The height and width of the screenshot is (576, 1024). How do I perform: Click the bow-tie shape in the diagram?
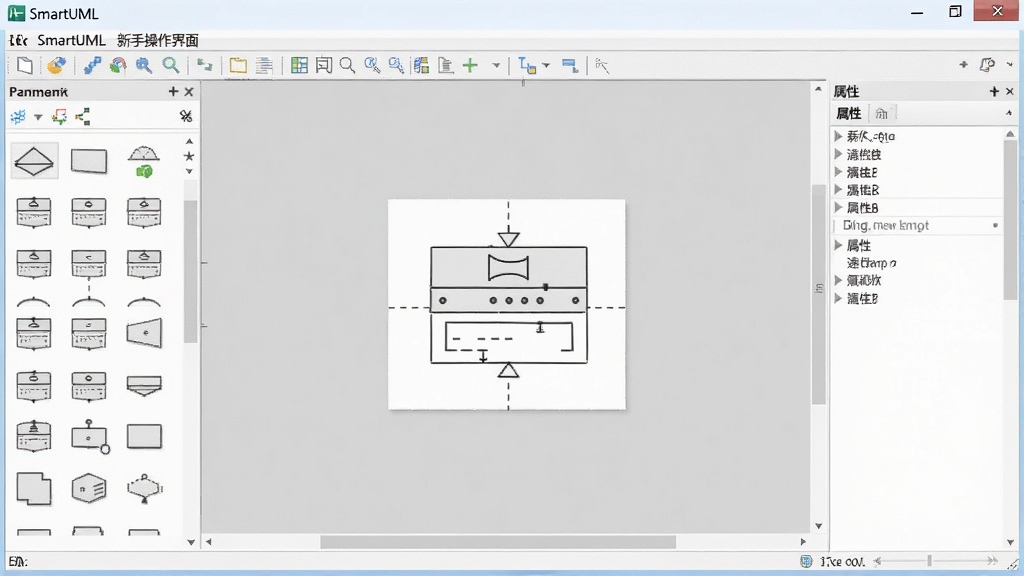tap(508, 268)
